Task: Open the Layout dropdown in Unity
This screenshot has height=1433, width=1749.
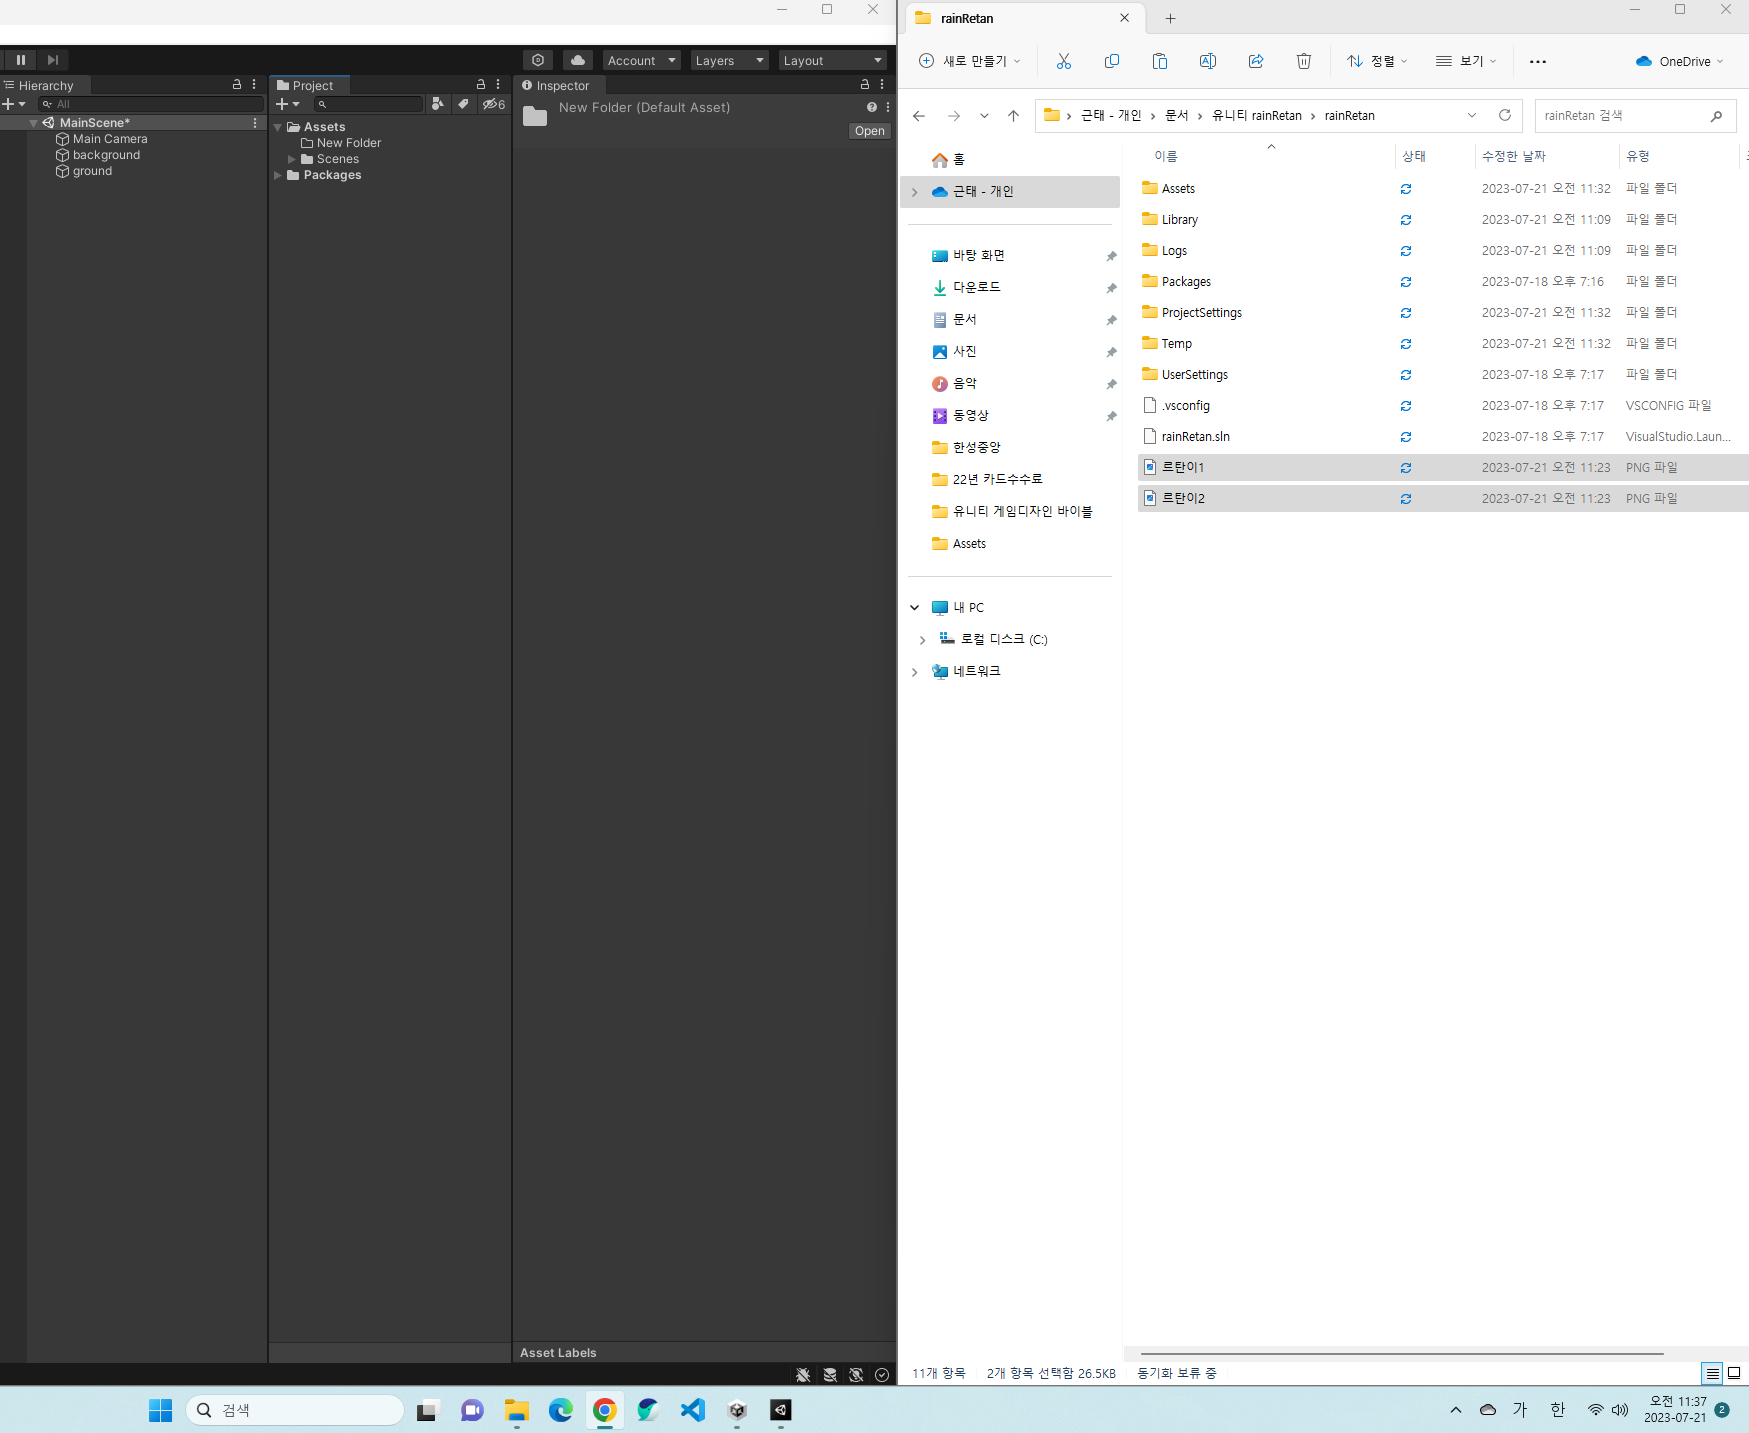Action: tap(832, 60)
